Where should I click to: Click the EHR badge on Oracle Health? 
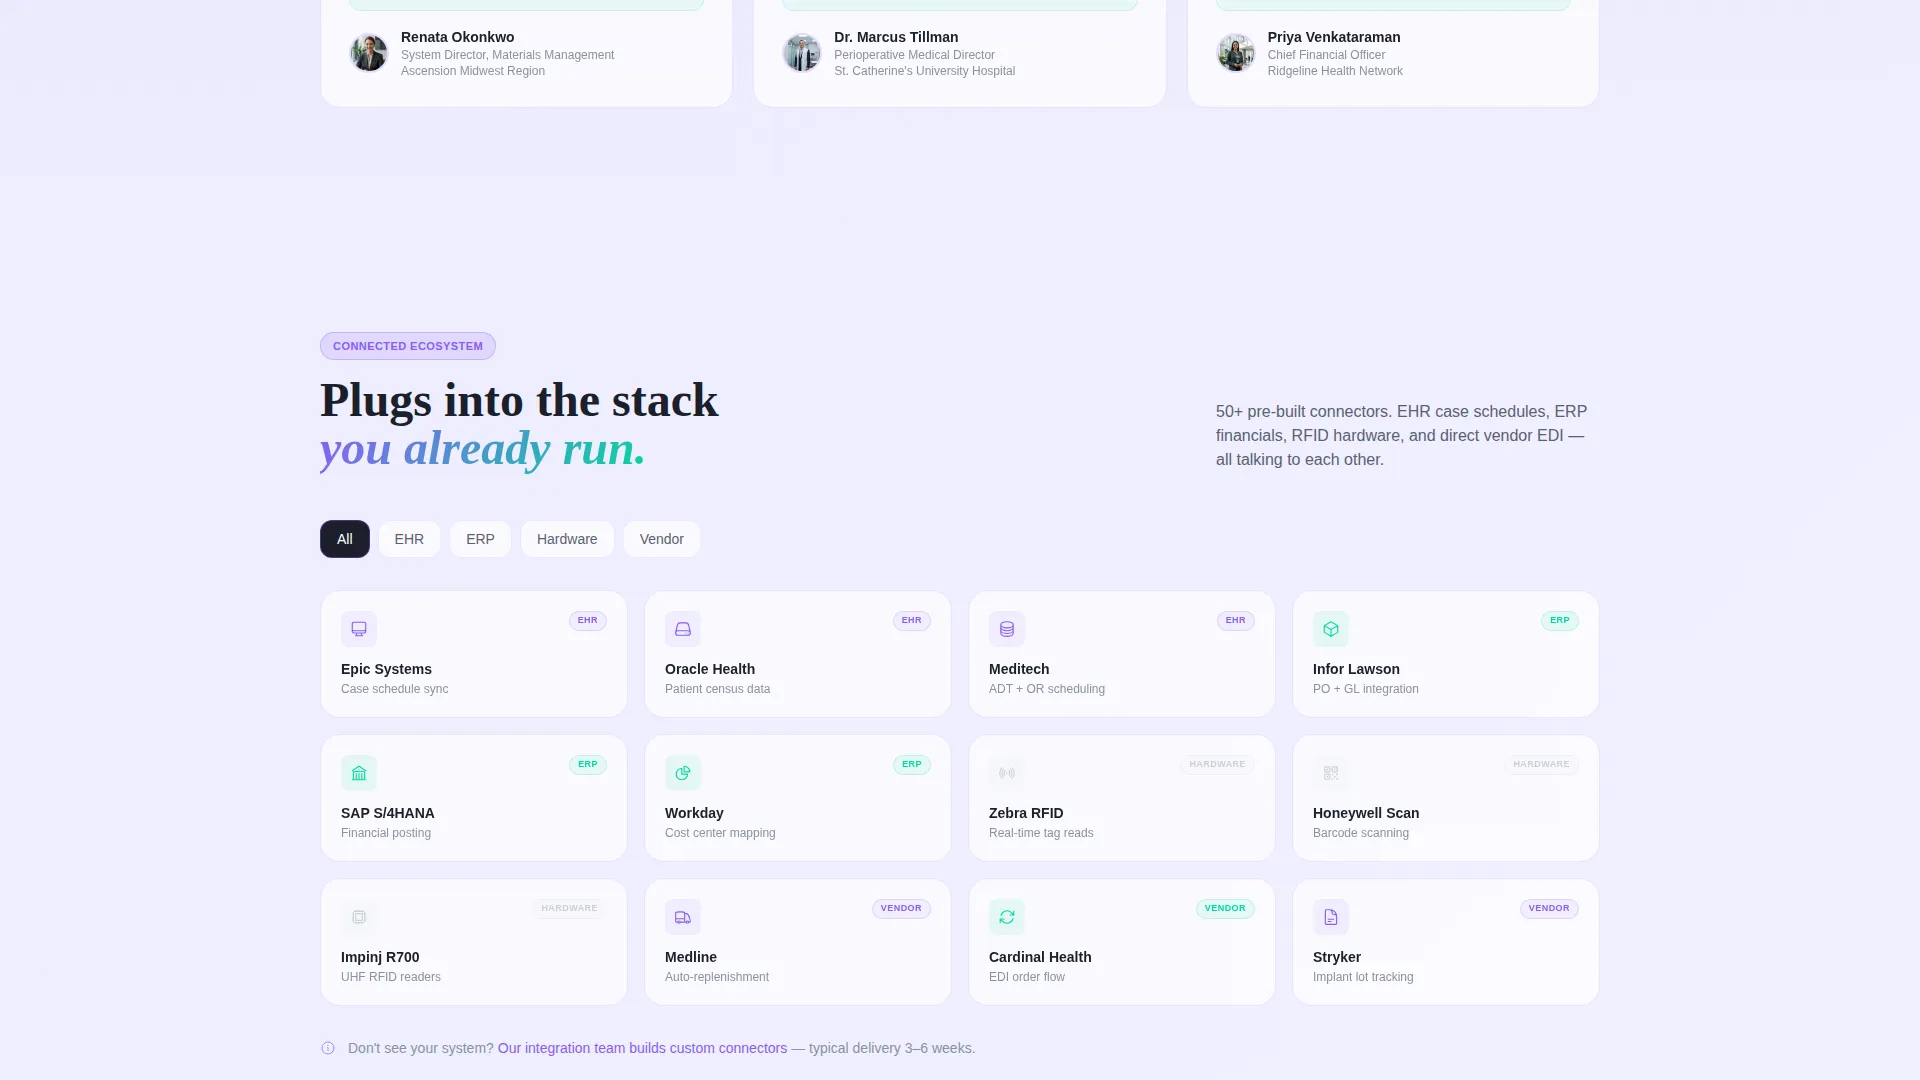(912, 620)
